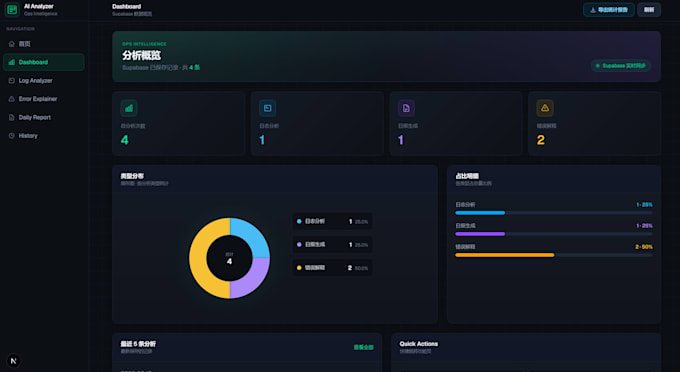Click the 'OPS INTELLIGENCE' banner label
This screenshot has width=680, height=372.
[144, 44]
